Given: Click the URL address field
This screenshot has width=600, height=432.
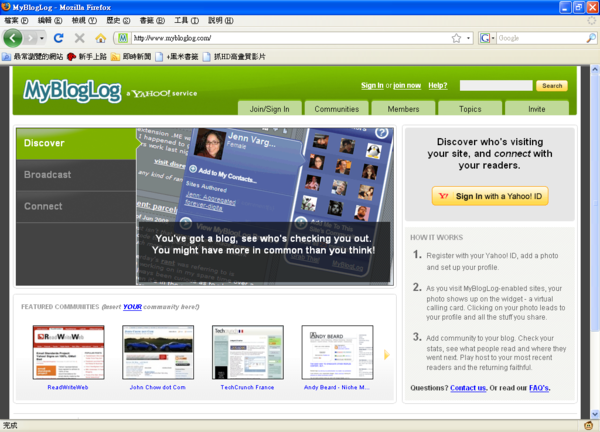Looking at the screenshot, I should pos(291,38).
